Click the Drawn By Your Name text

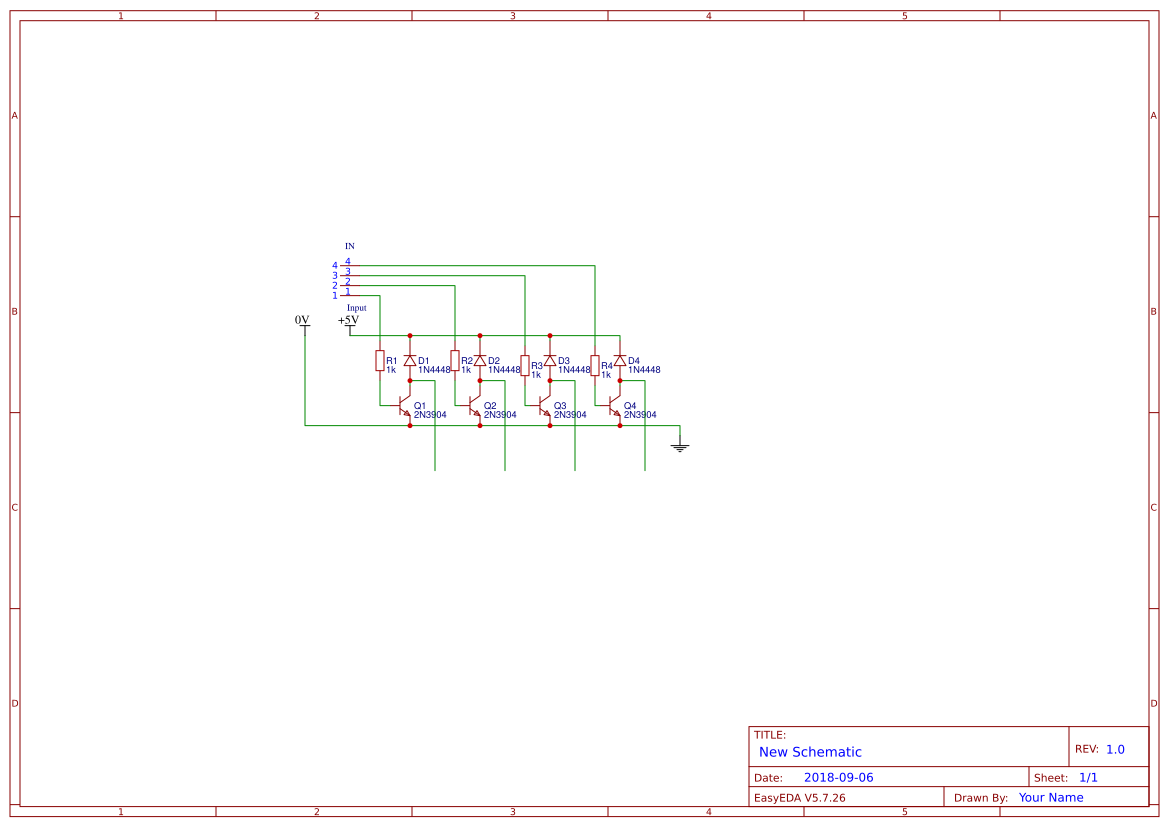(1050, 797)
